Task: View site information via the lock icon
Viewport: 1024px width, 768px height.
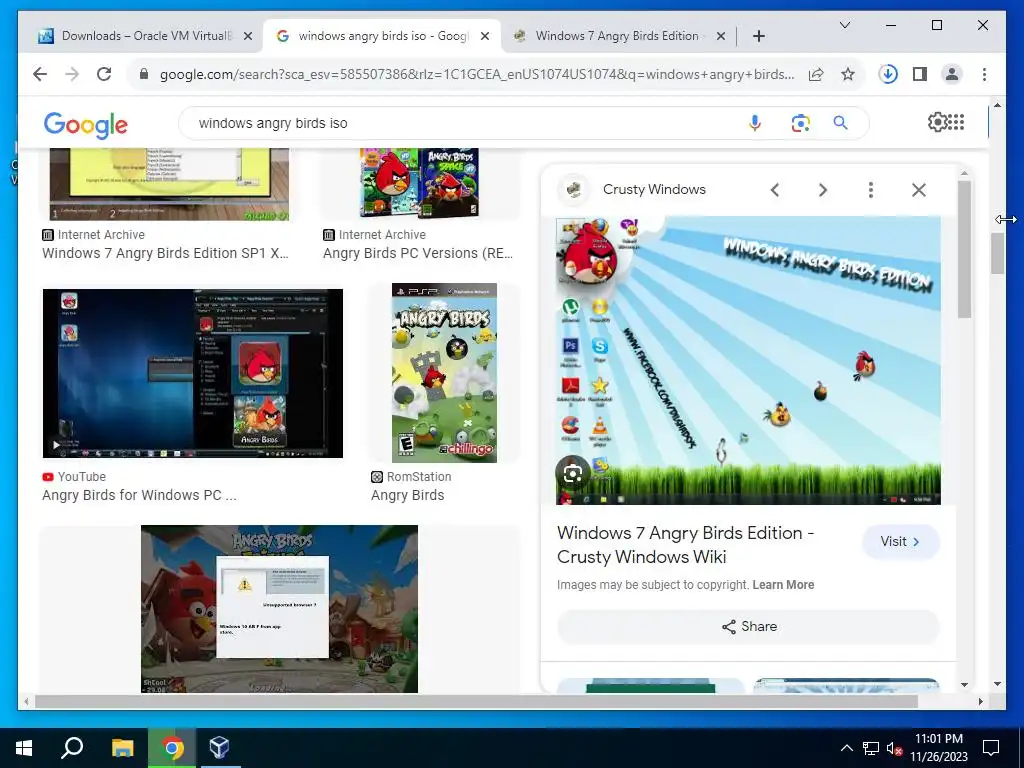Action: 144,74
